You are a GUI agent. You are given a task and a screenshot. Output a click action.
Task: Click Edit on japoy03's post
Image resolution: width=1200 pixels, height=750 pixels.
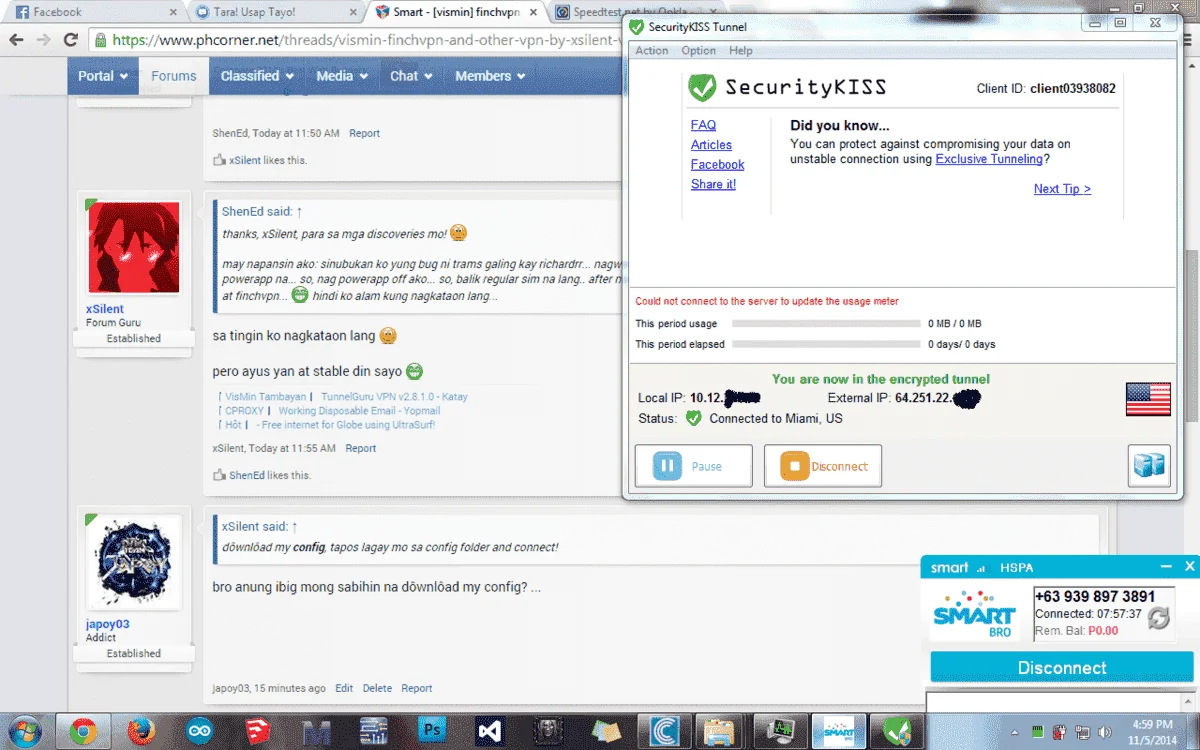pos(344,688)
